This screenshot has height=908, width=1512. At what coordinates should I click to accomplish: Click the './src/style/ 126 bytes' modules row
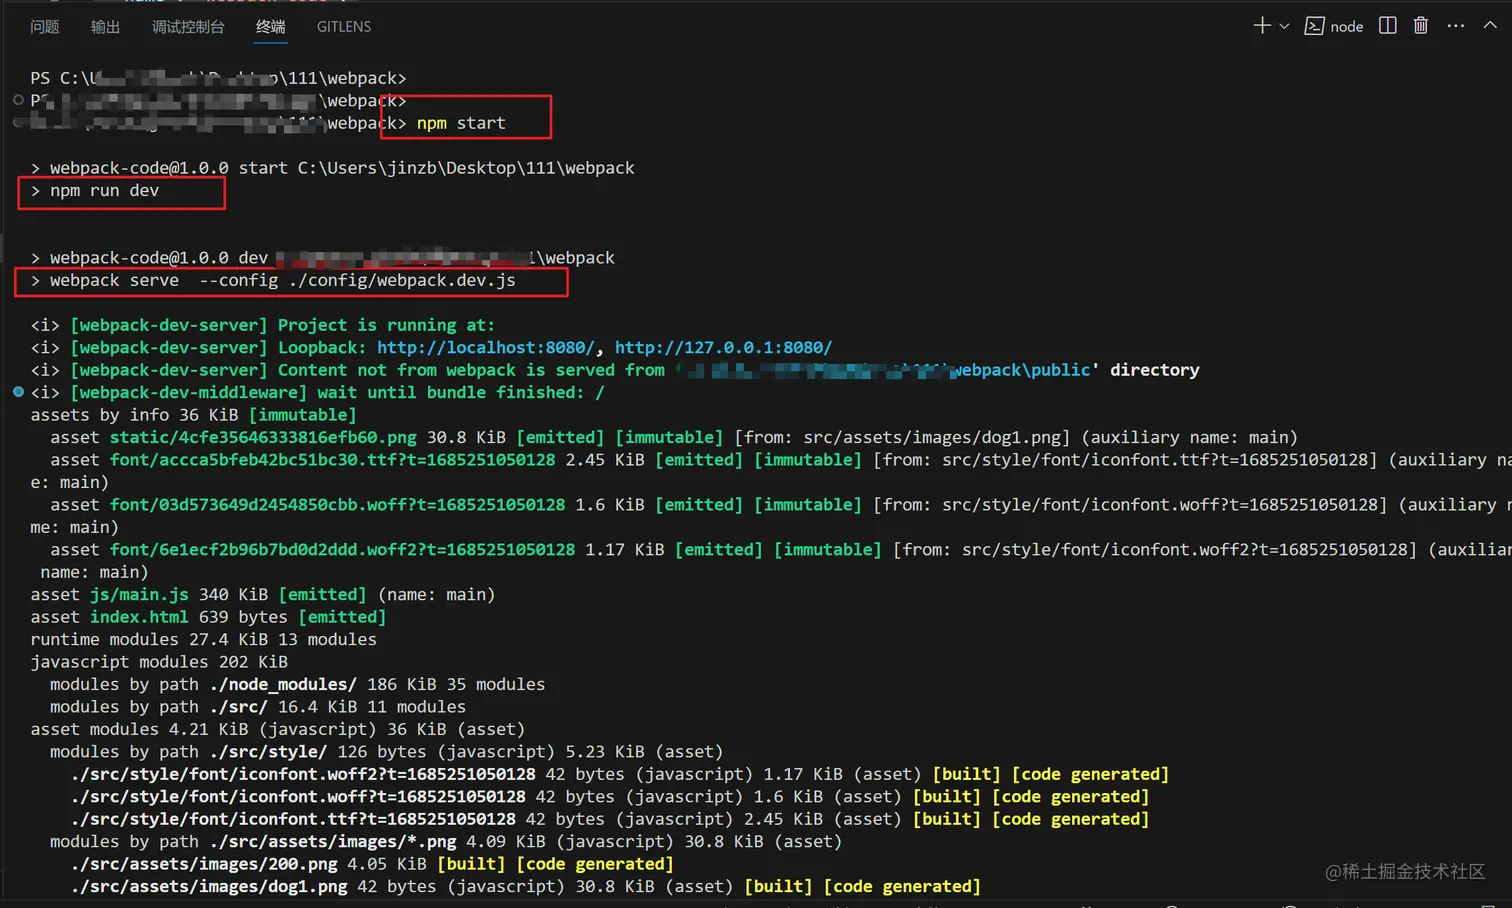(386, 752)
